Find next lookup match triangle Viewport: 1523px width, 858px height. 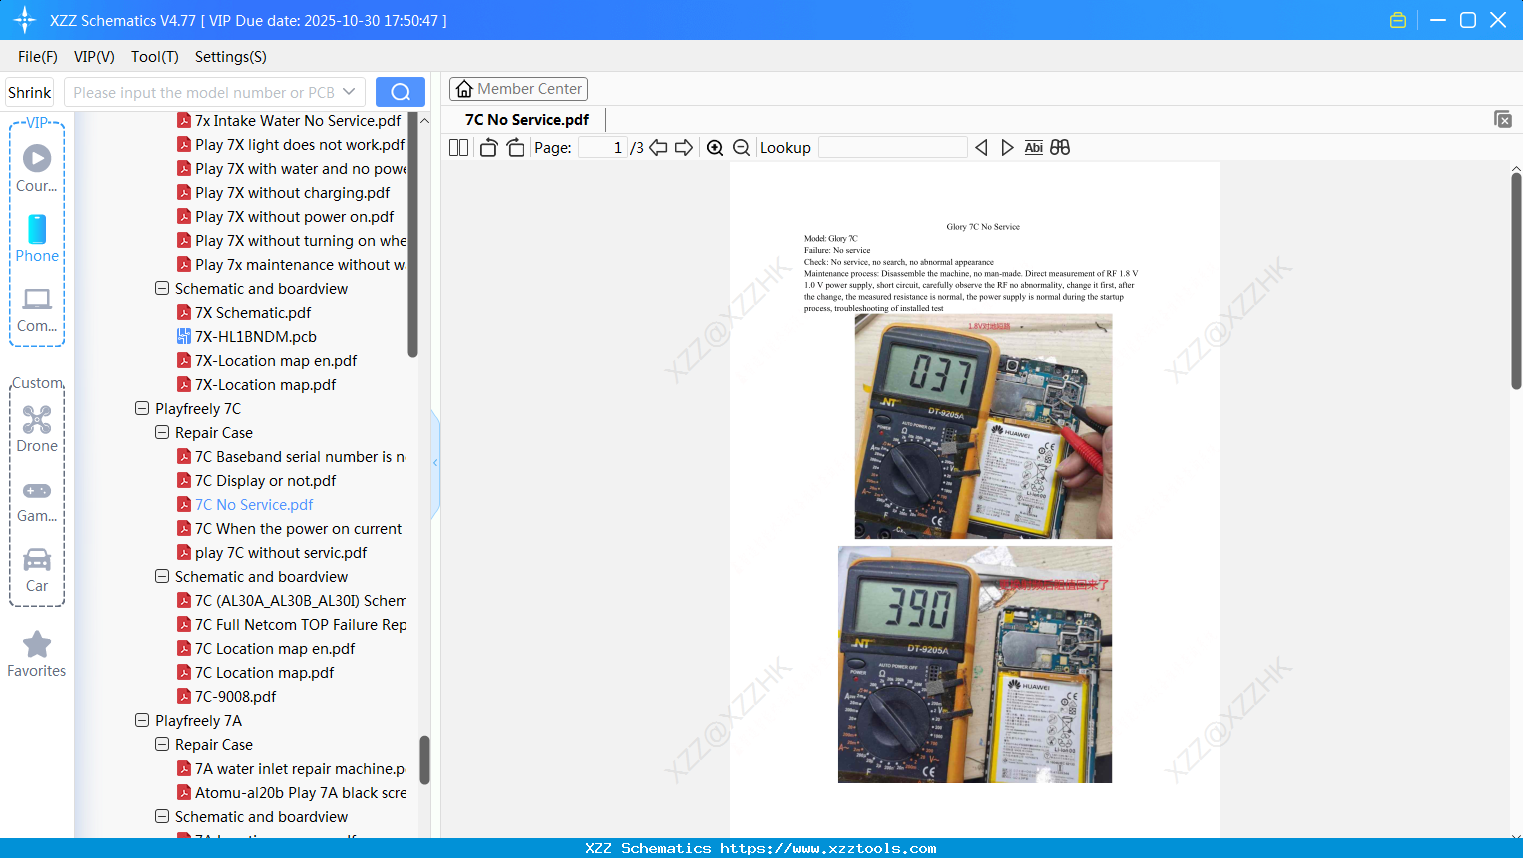pos(1007,148)
